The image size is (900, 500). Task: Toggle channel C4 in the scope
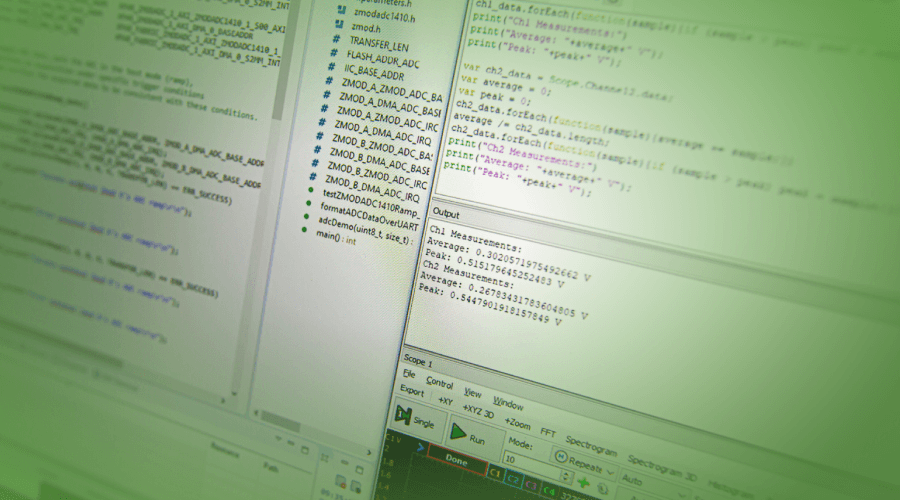[x=548, y=489]
